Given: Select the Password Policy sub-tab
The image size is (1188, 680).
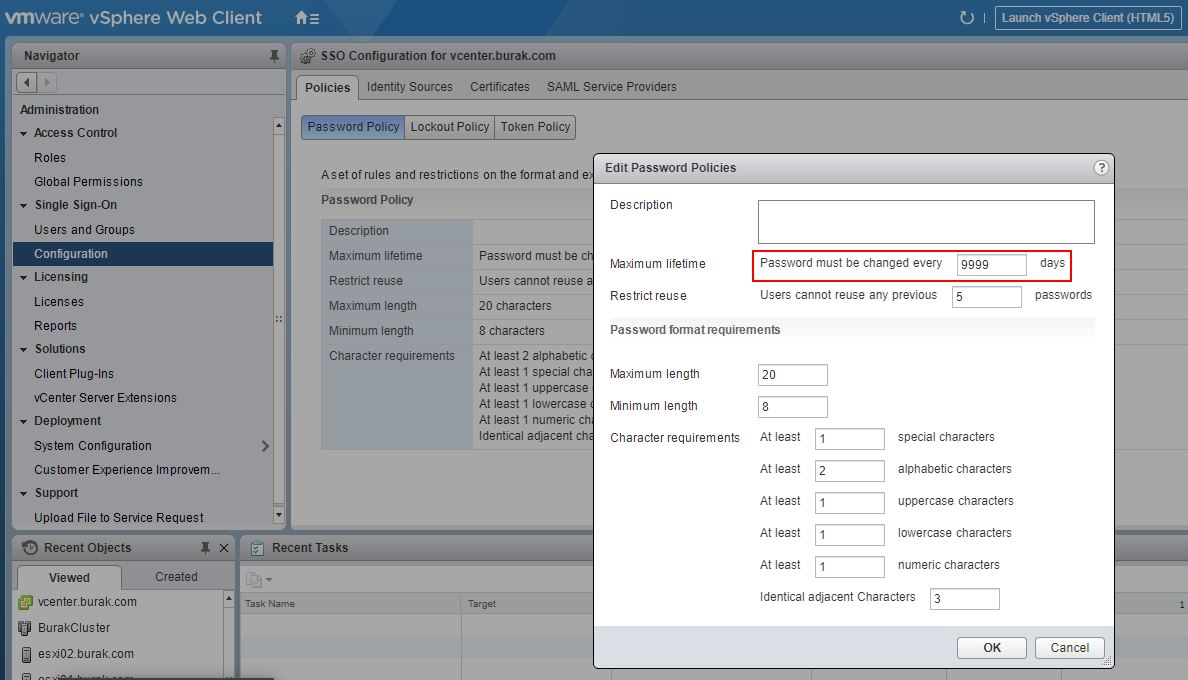Looking at the screenshot, I should (x=353, y=127).
